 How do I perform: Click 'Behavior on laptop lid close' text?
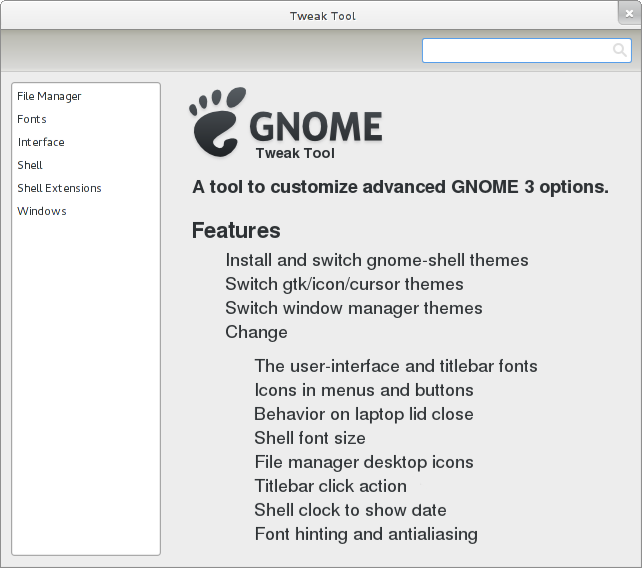point(364,414)
